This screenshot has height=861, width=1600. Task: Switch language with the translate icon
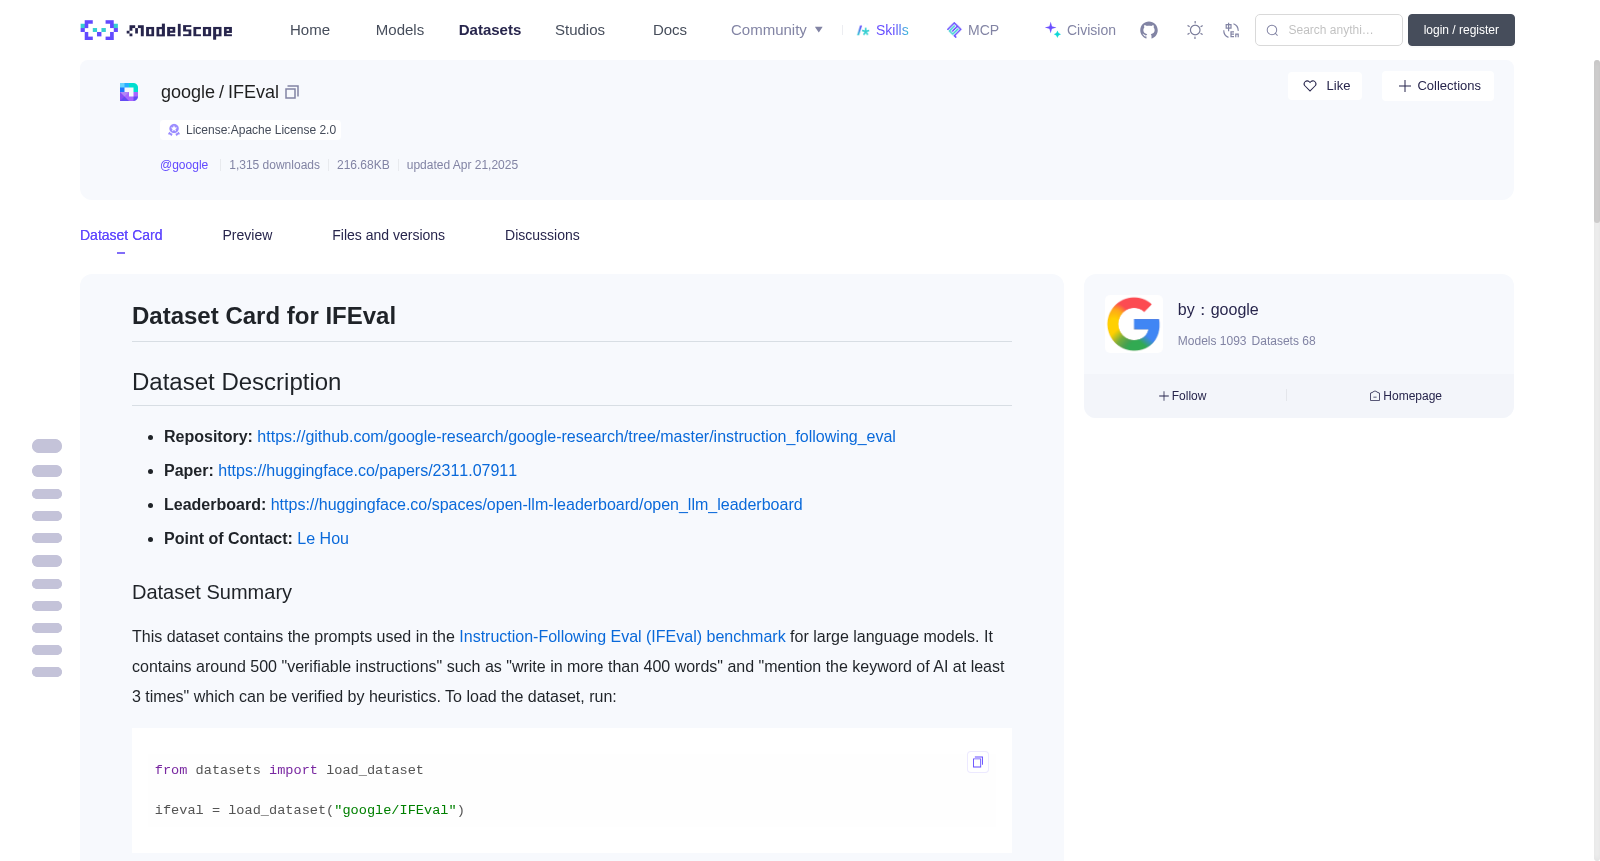coord(1231,30)
